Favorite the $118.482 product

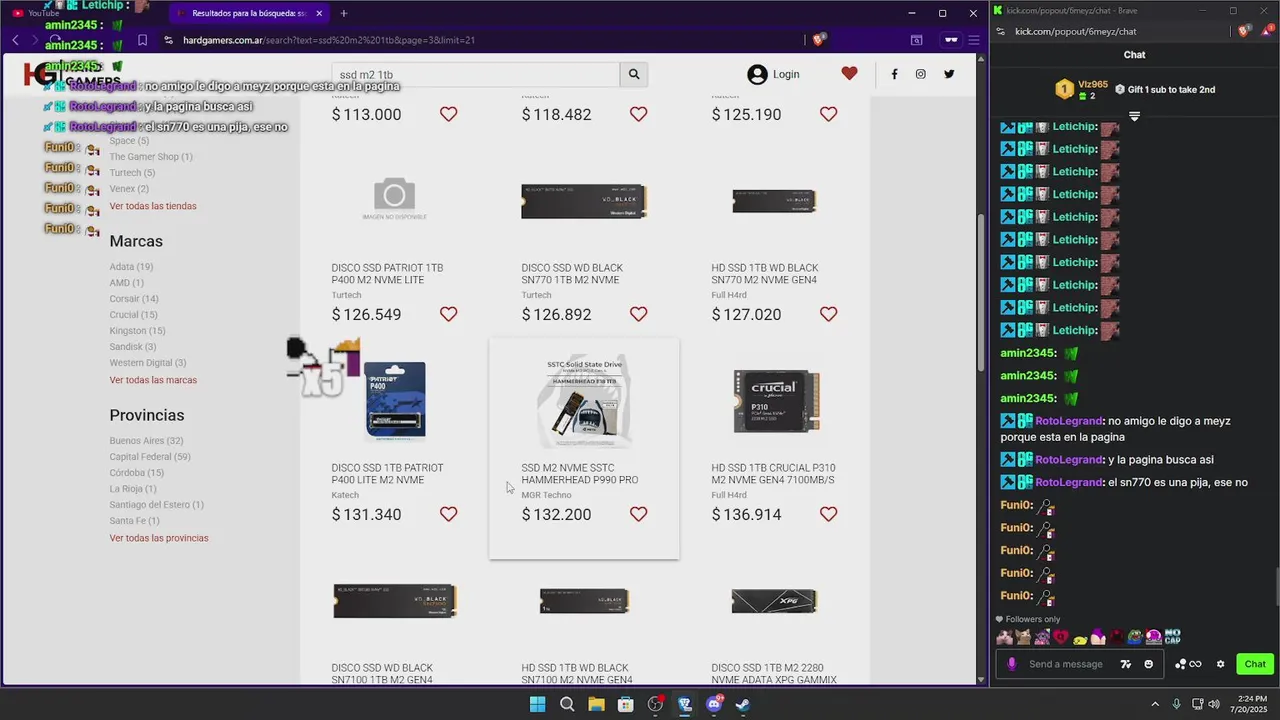point(639,114)
